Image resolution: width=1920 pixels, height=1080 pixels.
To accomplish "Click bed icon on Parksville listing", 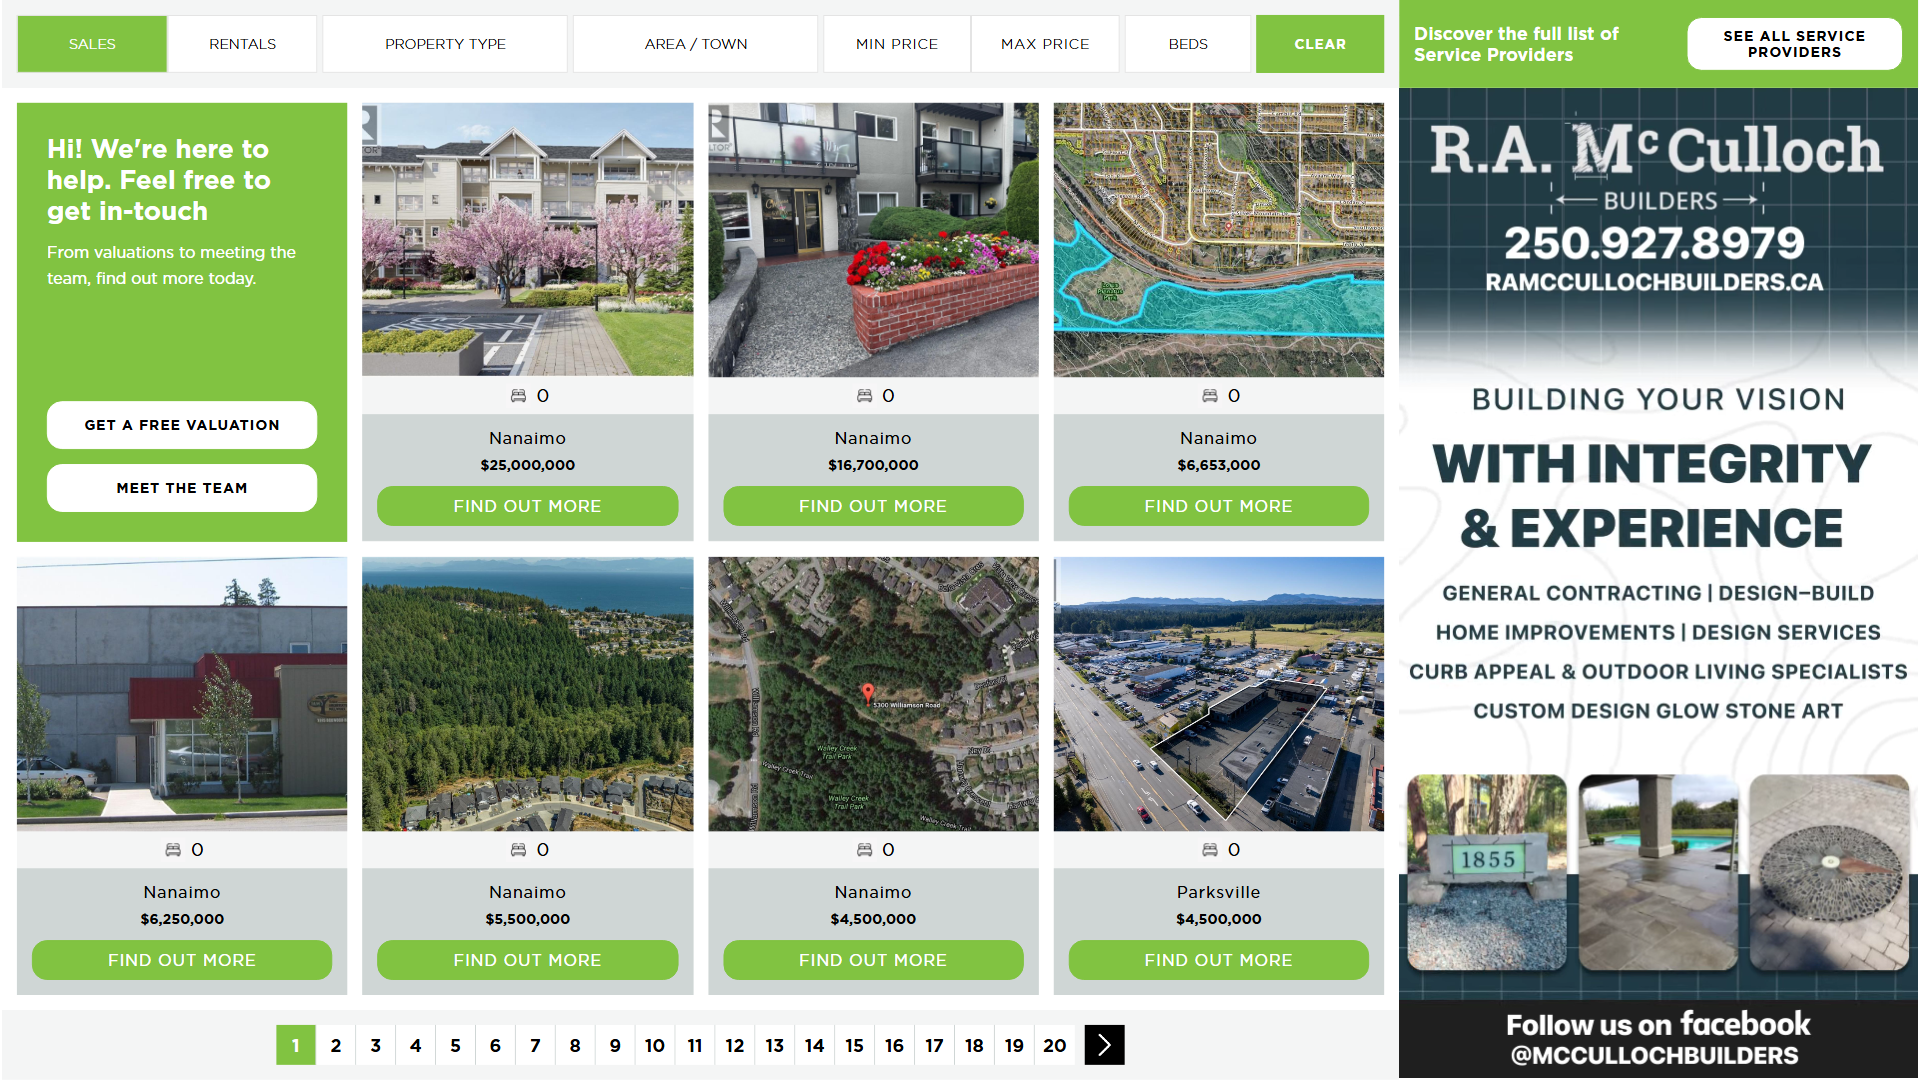I will [1209, 850].
